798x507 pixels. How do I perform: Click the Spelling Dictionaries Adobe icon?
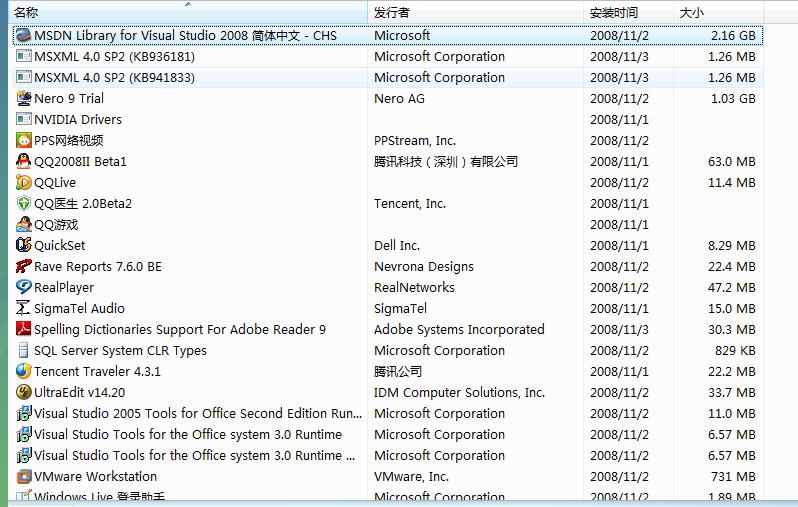pyautogui.click(x=24, y=329)
